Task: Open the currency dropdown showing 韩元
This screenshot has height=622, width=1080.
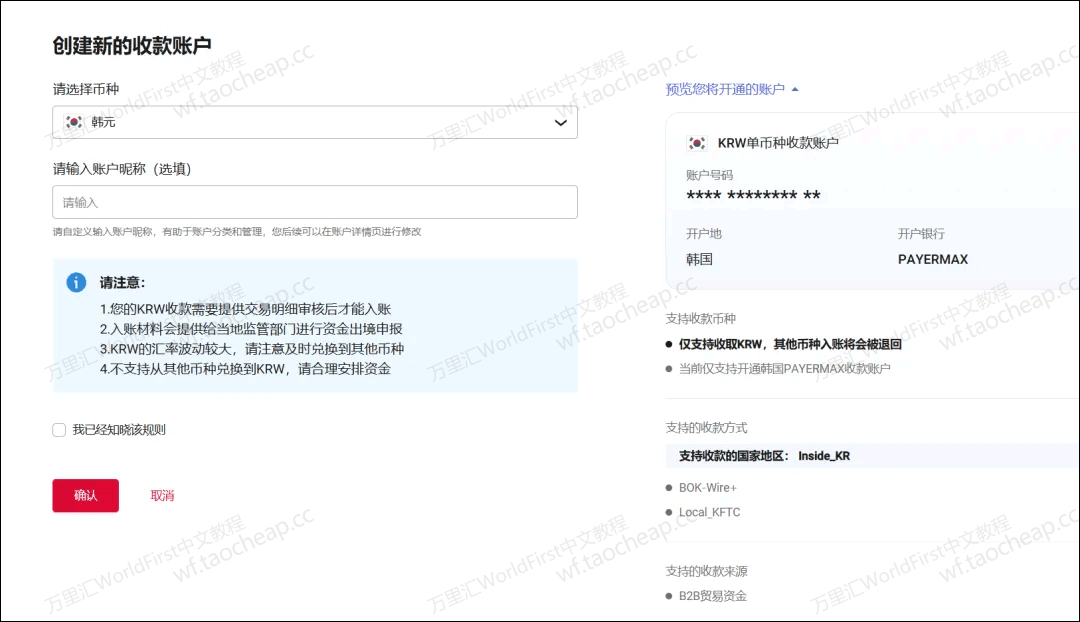Action: (315, 123)
